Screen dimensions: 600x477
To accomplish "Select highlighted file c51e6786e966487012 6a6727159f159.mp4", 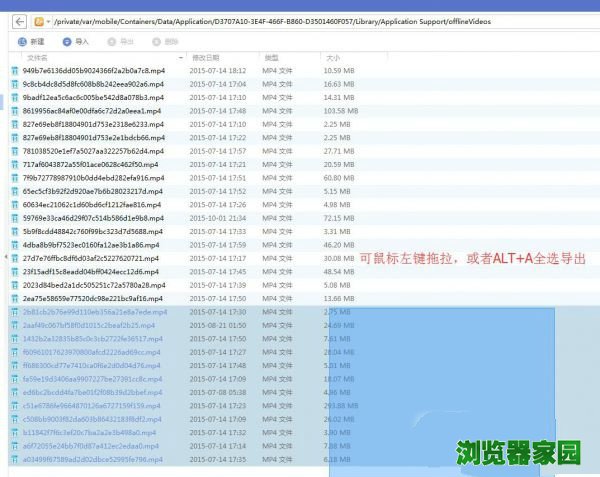I will pyautogui.click(x=91, y=406).
